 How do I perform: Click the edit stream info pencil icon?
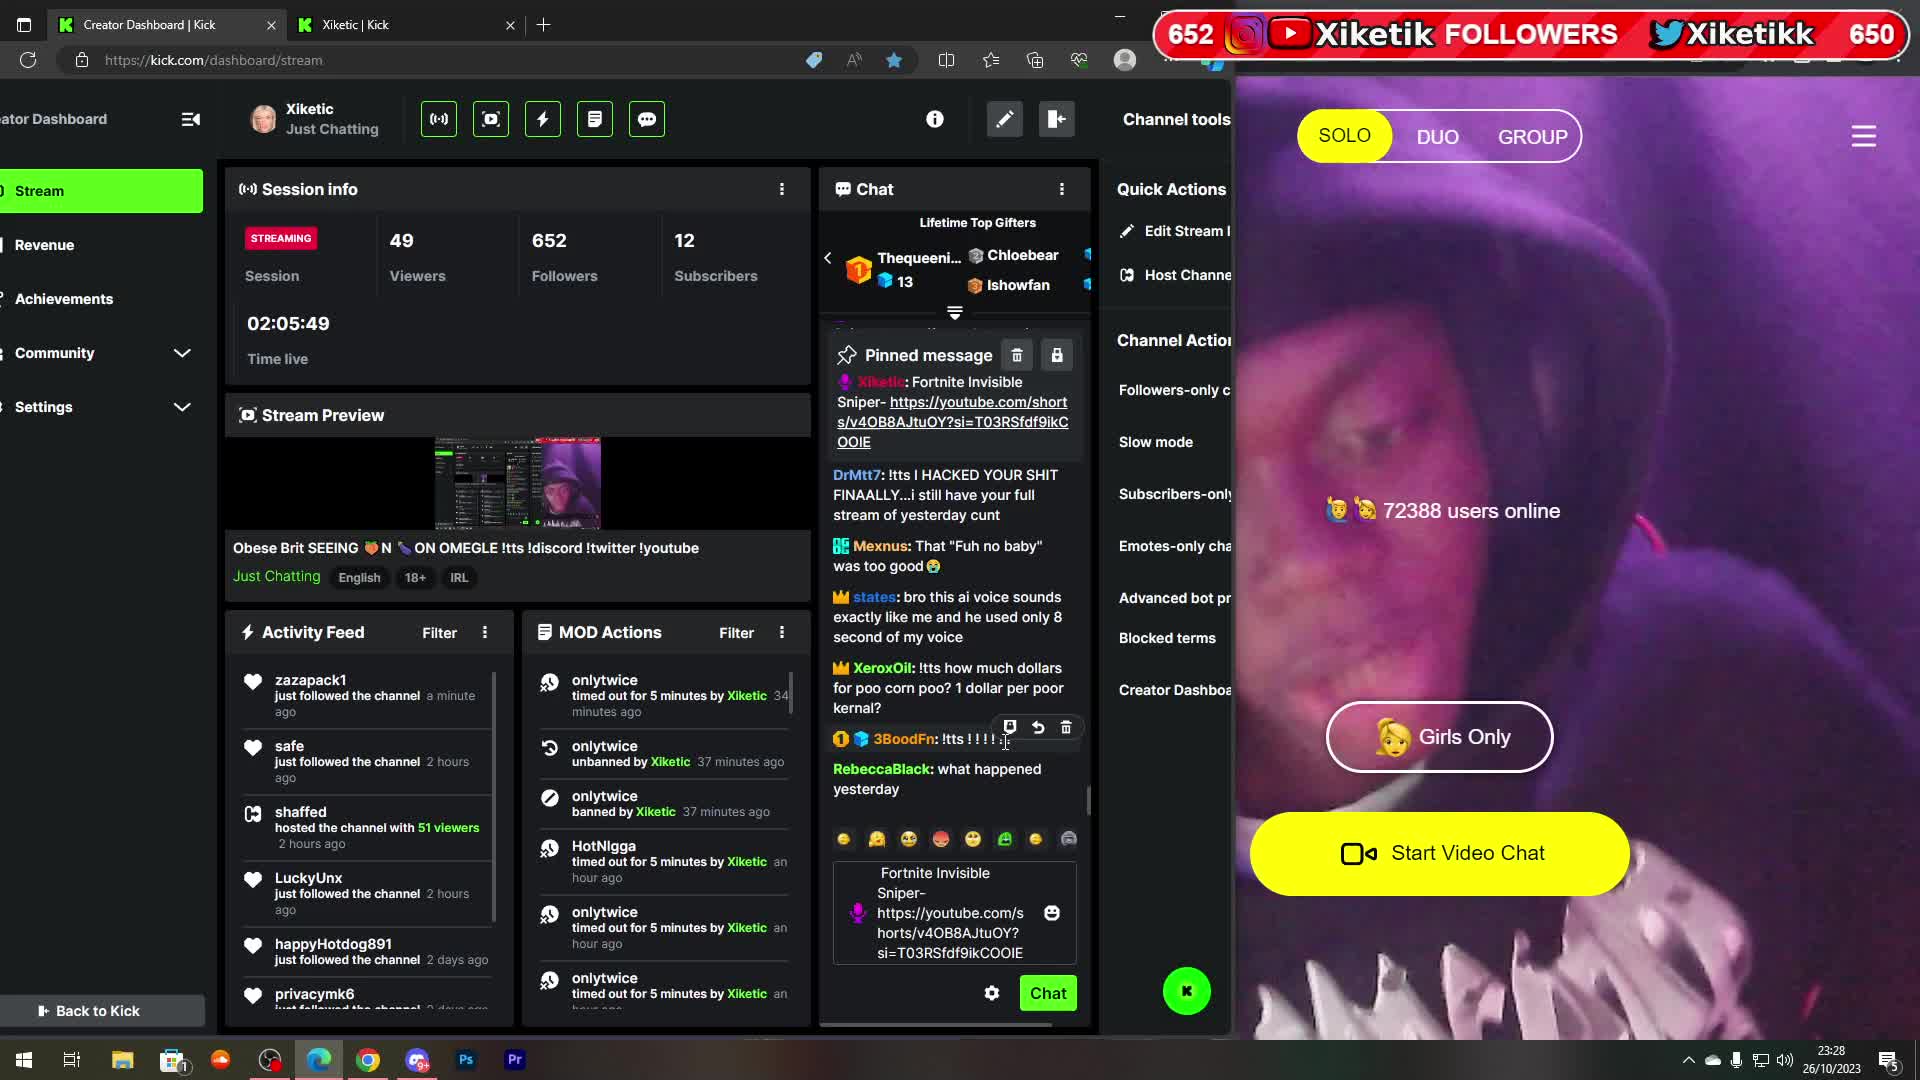click(x=1005, y=119)
